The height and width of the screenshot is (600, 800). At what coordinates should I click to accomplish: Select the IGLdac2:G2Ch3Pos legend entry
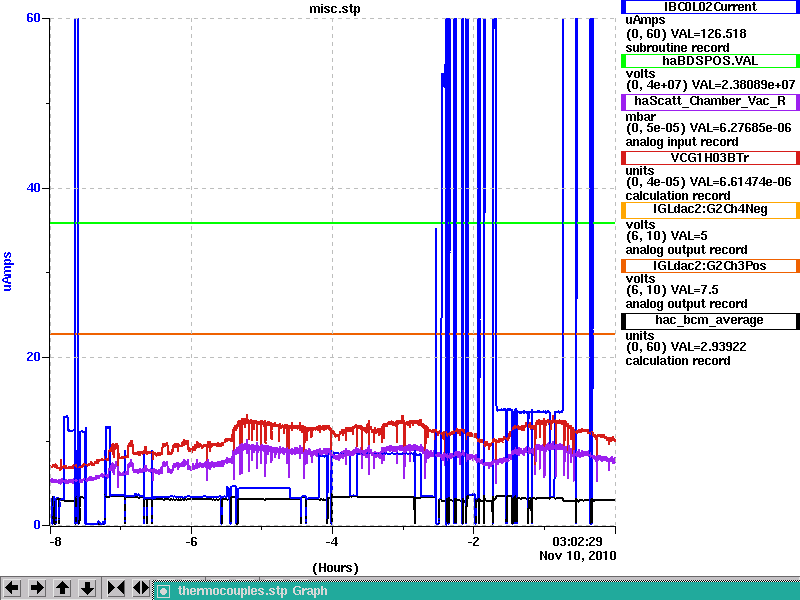pyautogui.click(x=710, y=266)
